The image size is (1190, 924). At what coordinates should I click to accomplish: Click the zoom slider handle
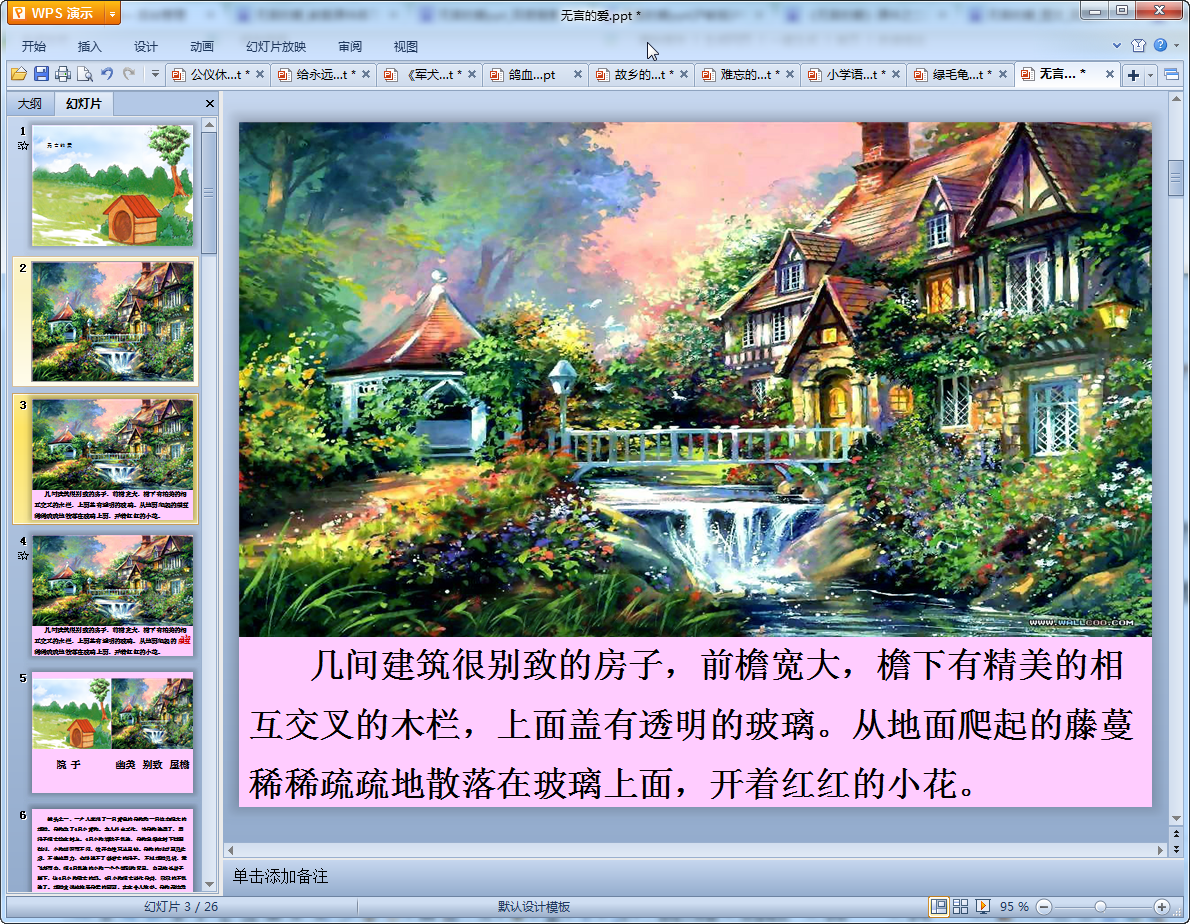1100,907
